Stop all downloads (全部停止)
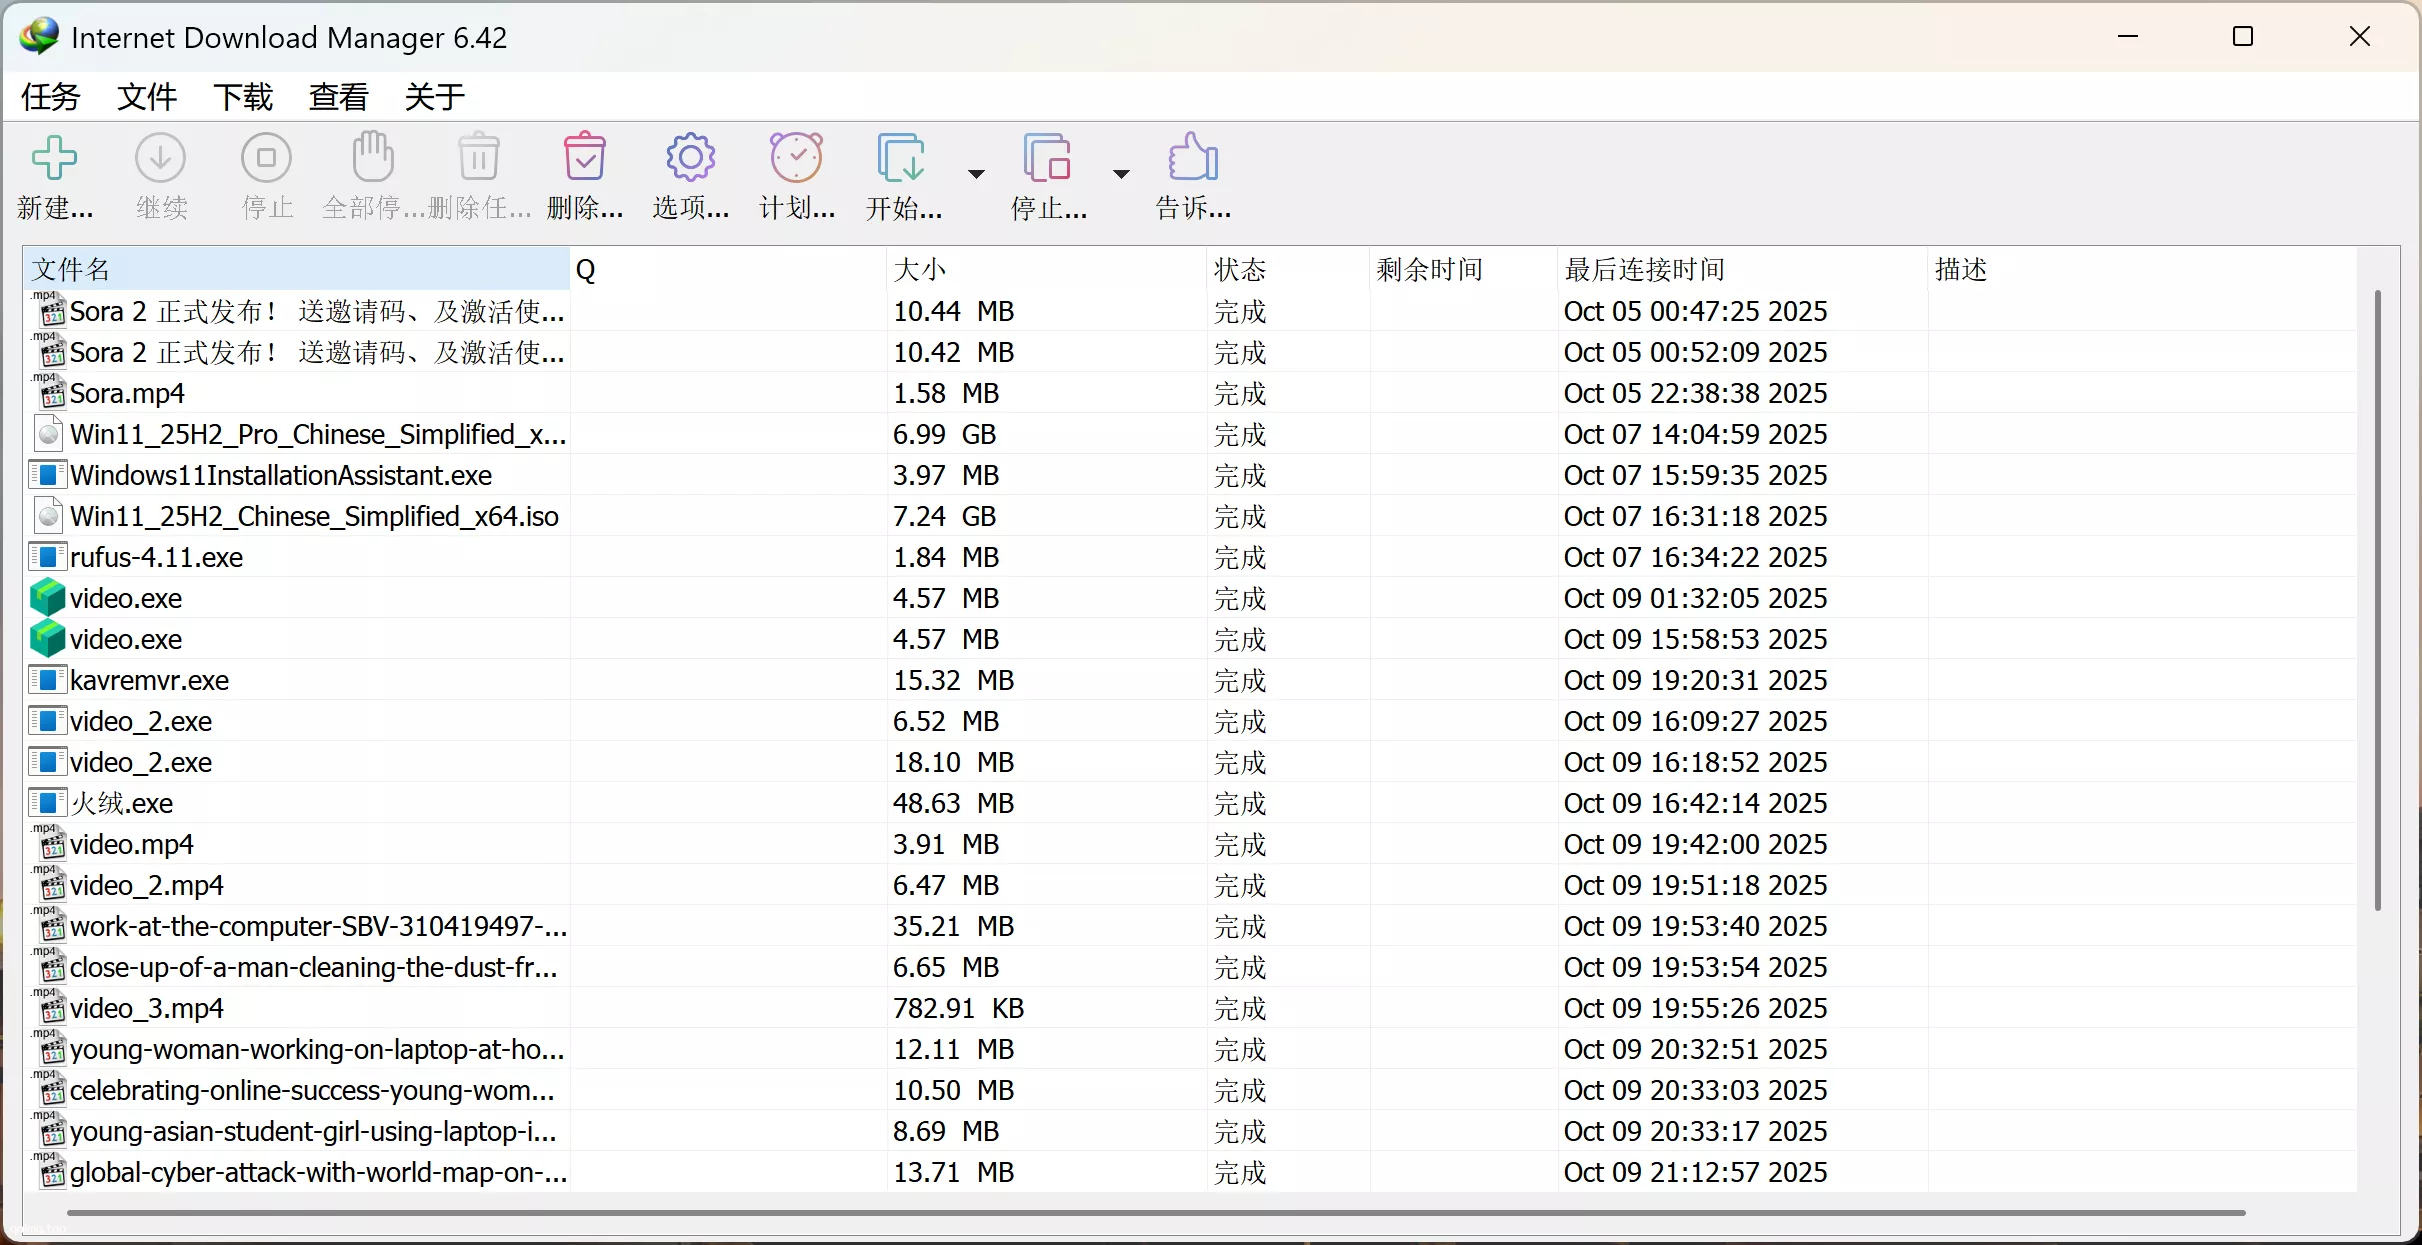Viewport: 2422px width, 1245px height. tap(371, 175)
